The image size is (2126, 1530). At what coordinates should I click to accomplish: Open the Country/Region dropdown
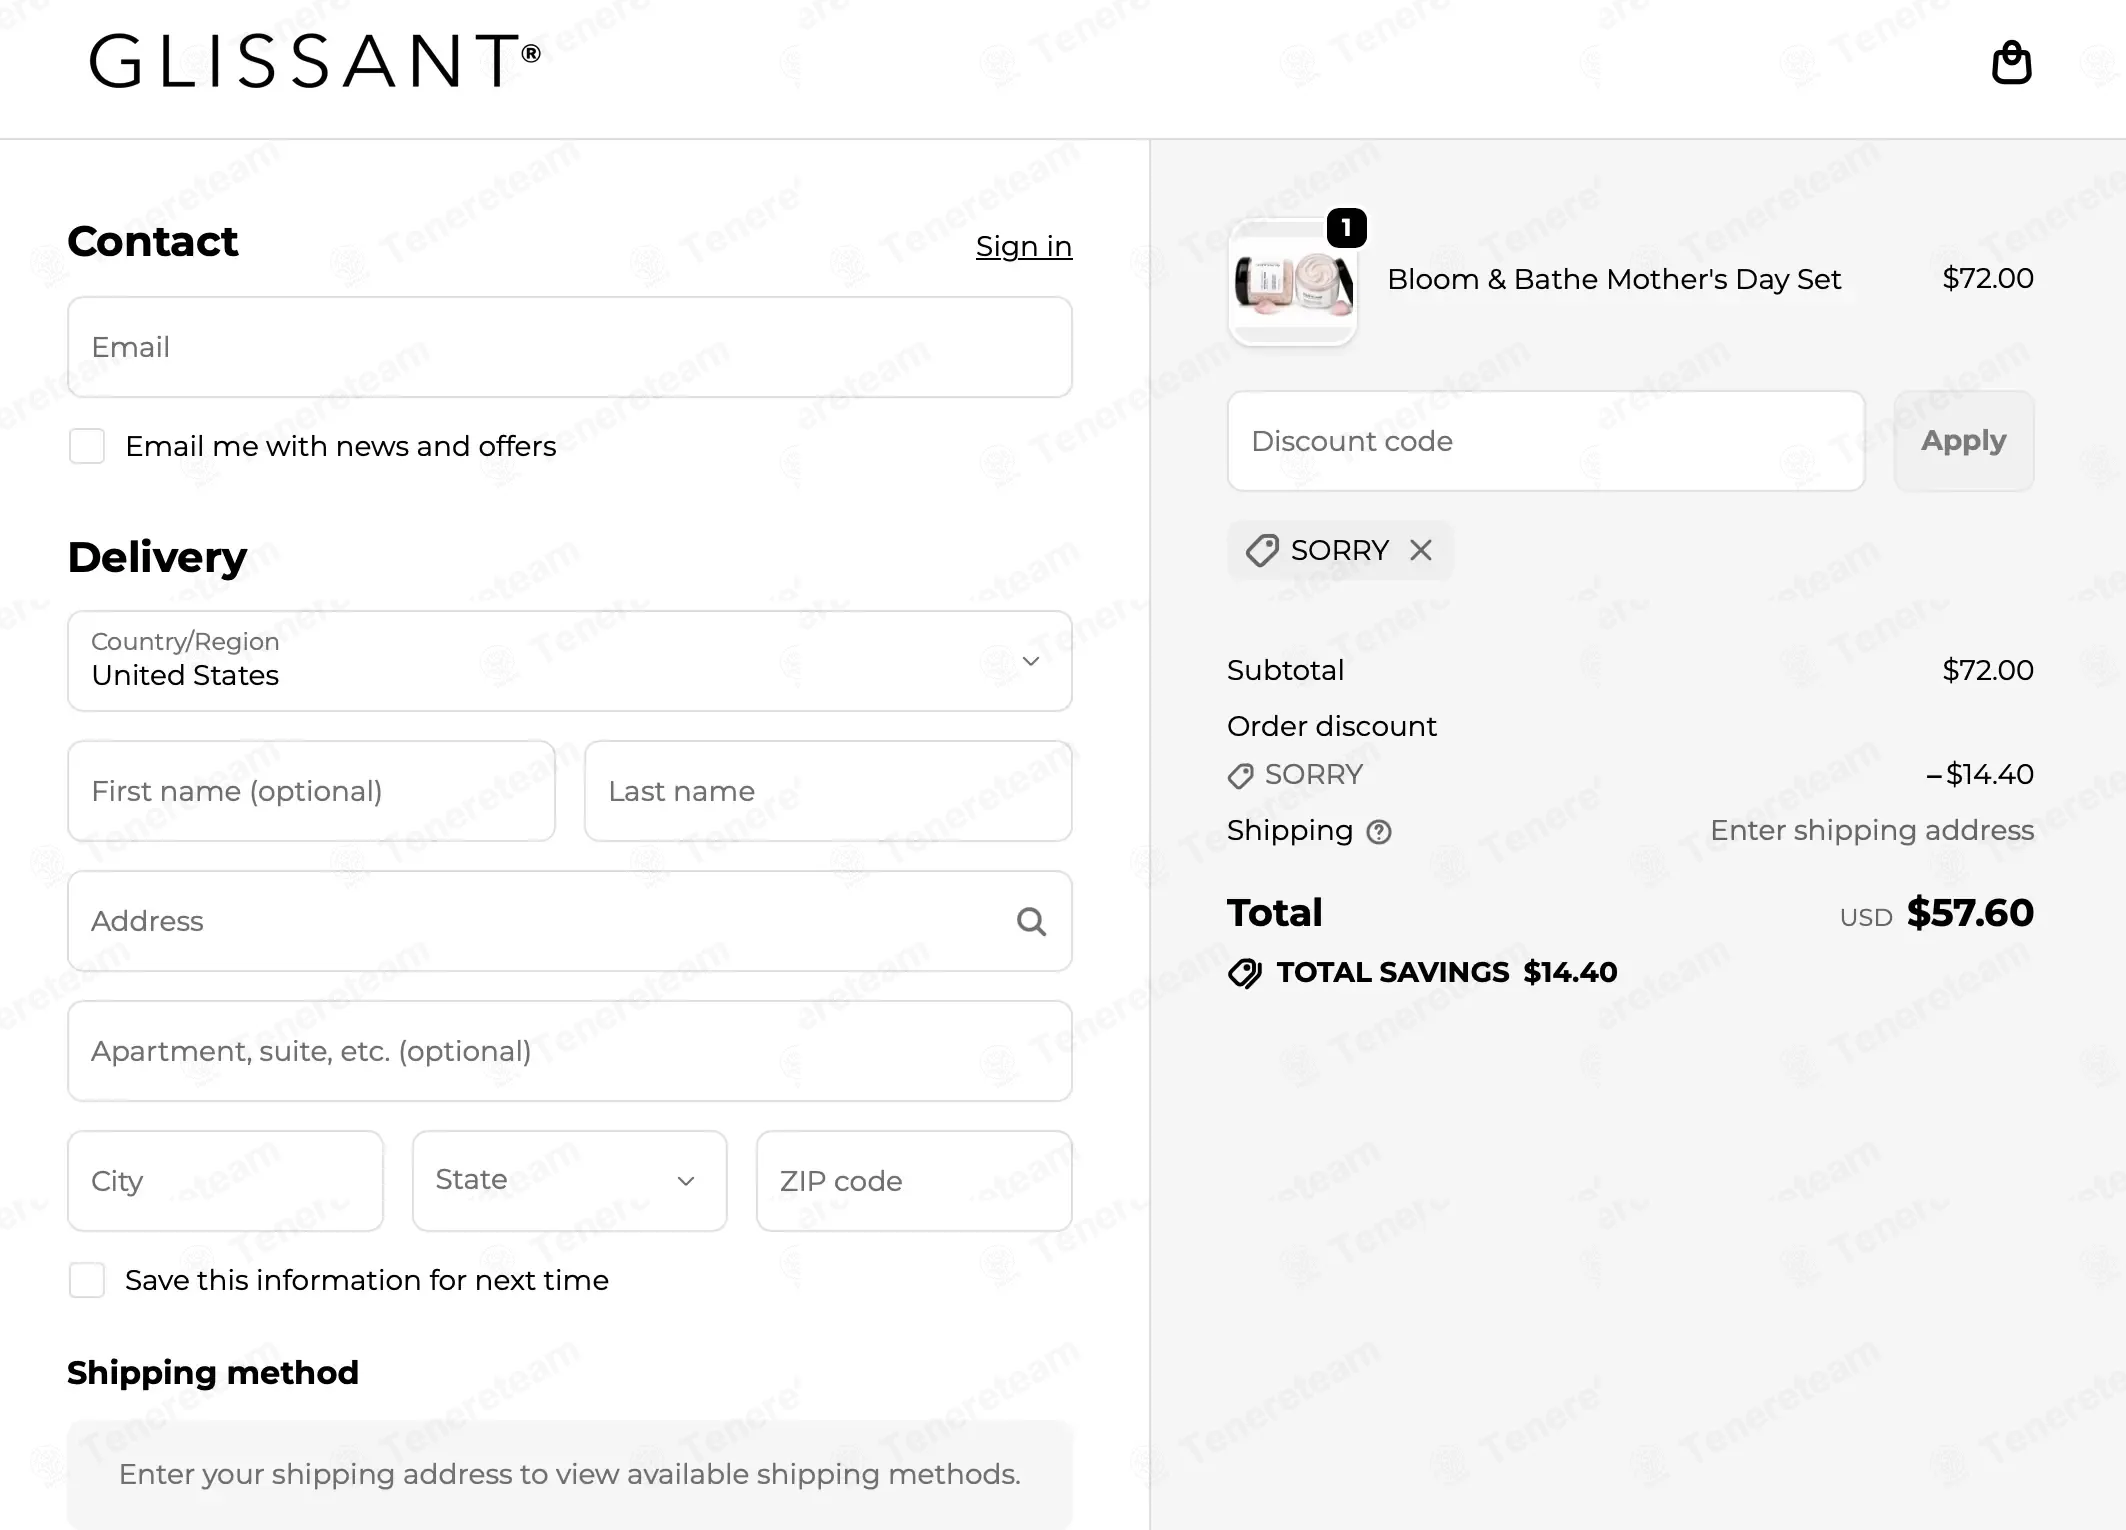tap(569, 661)
